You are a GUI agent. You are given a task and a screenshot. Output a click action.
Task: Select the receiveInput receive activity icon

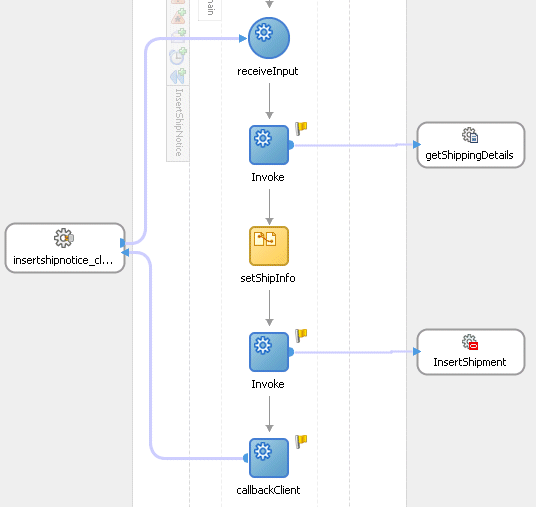pyautogui.click(x=269, y=38)
